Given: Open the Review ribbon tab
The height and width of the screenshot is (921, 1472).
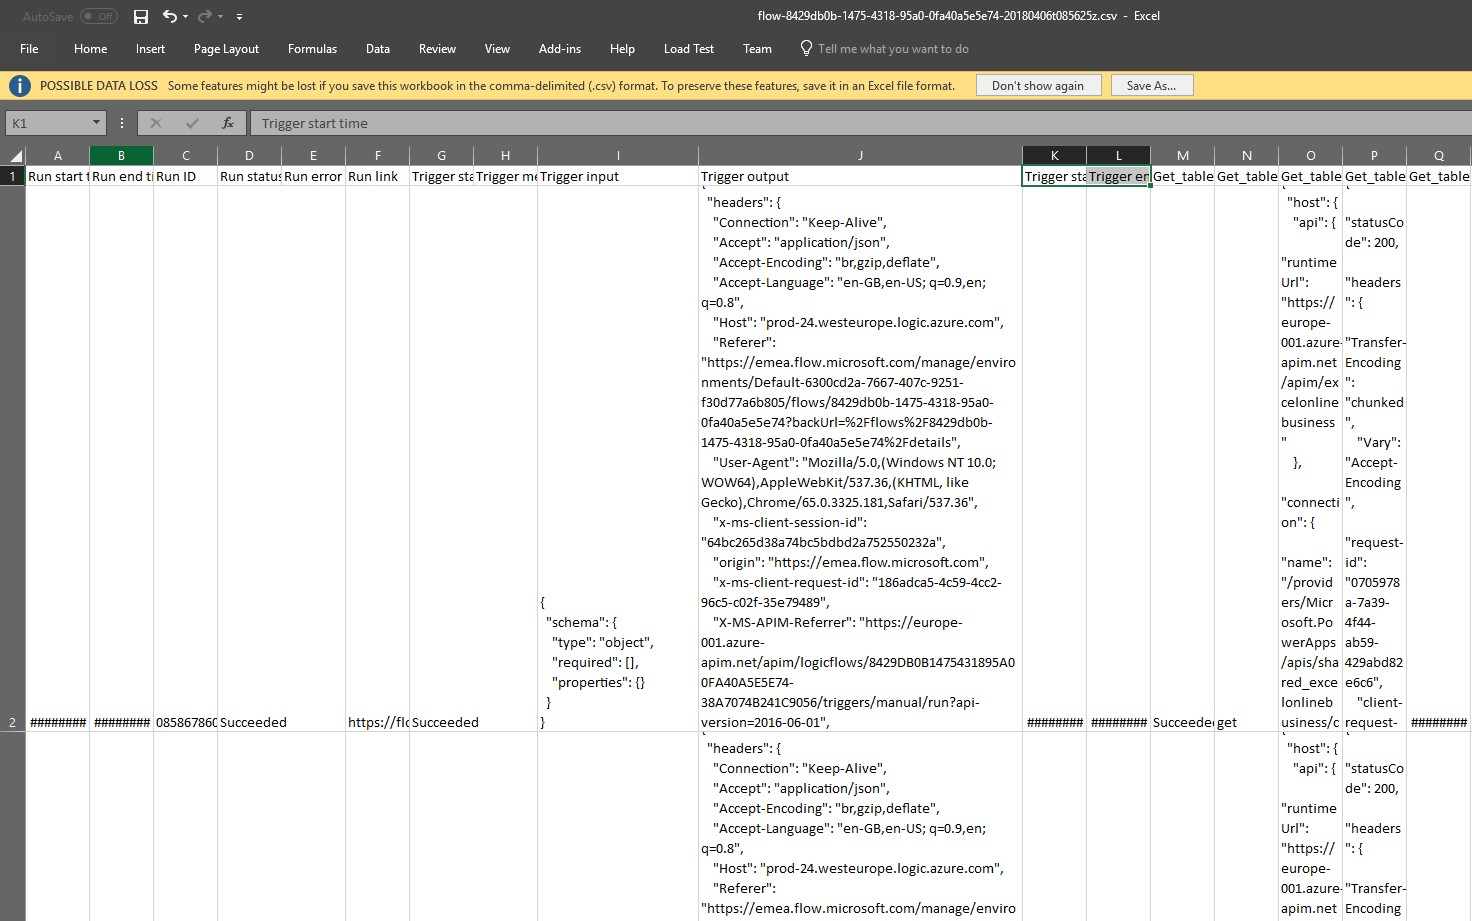Looking at the screenshot, I should pyautogui.click(x=437, y=48).
